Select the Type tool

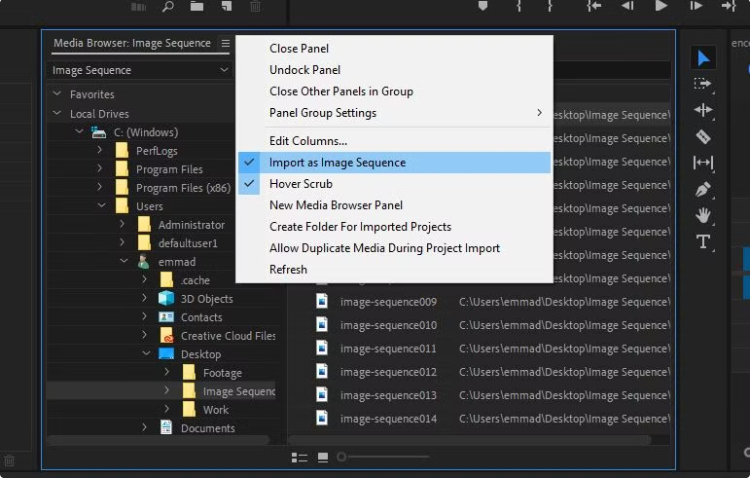703,241
